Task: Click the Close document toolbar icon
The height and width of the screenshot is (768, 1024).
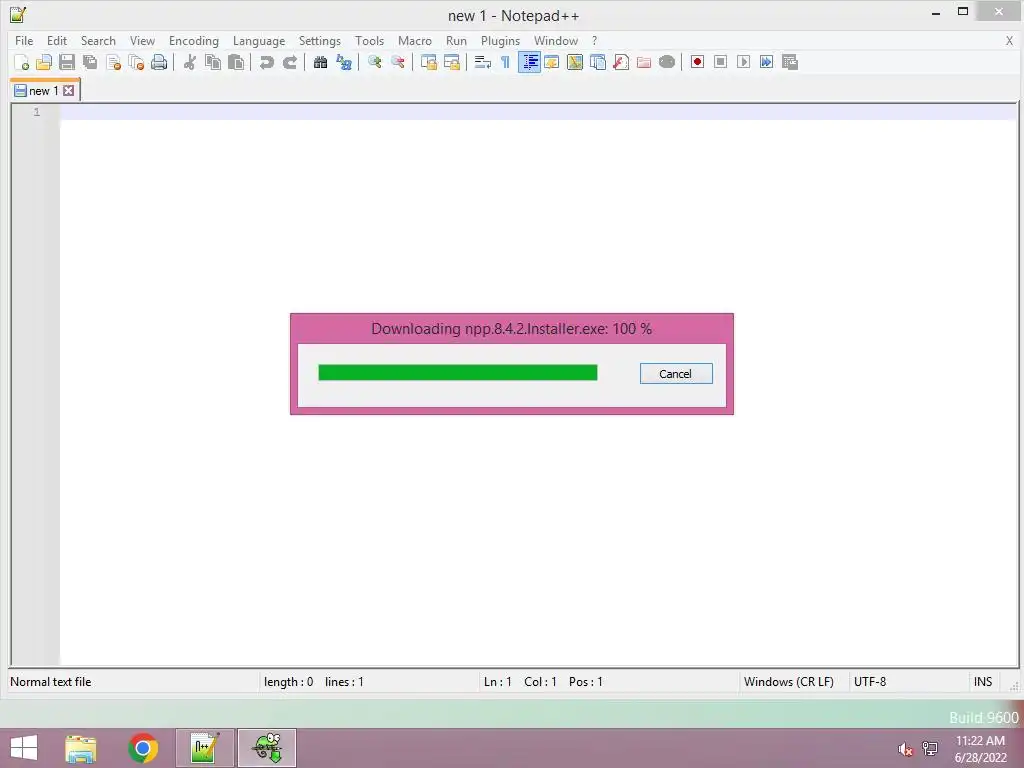Action: [113, 62]
